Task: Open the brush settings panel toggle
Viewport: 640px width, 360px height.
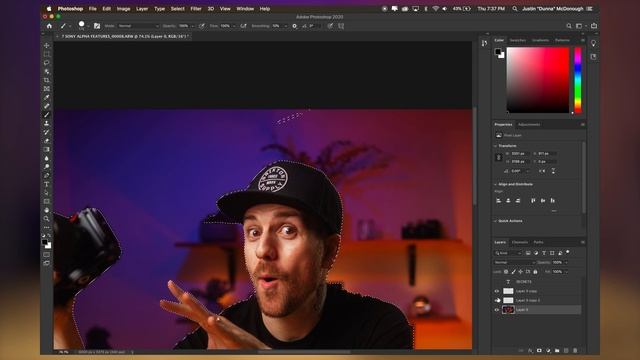Action: 97,26
